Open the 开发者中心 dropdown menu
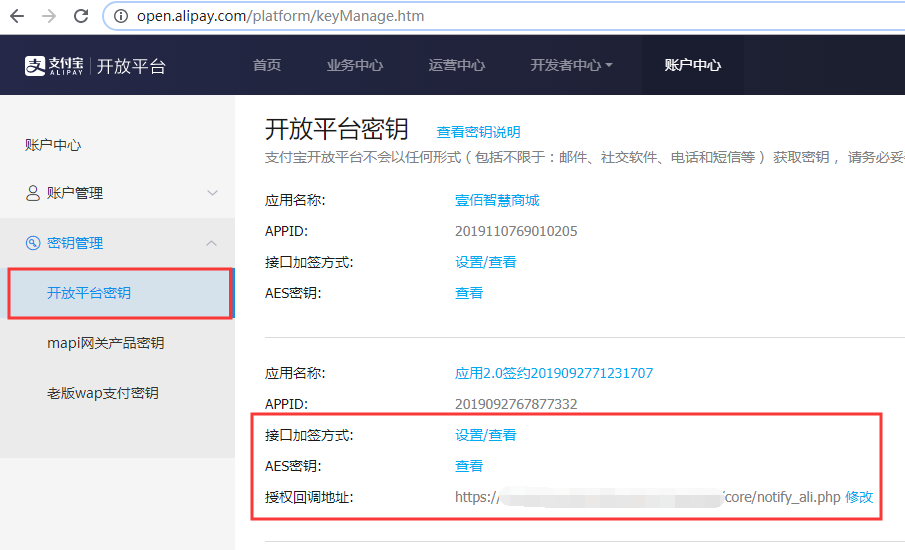Viewport: 905px width, 550px height. (571, 65)
